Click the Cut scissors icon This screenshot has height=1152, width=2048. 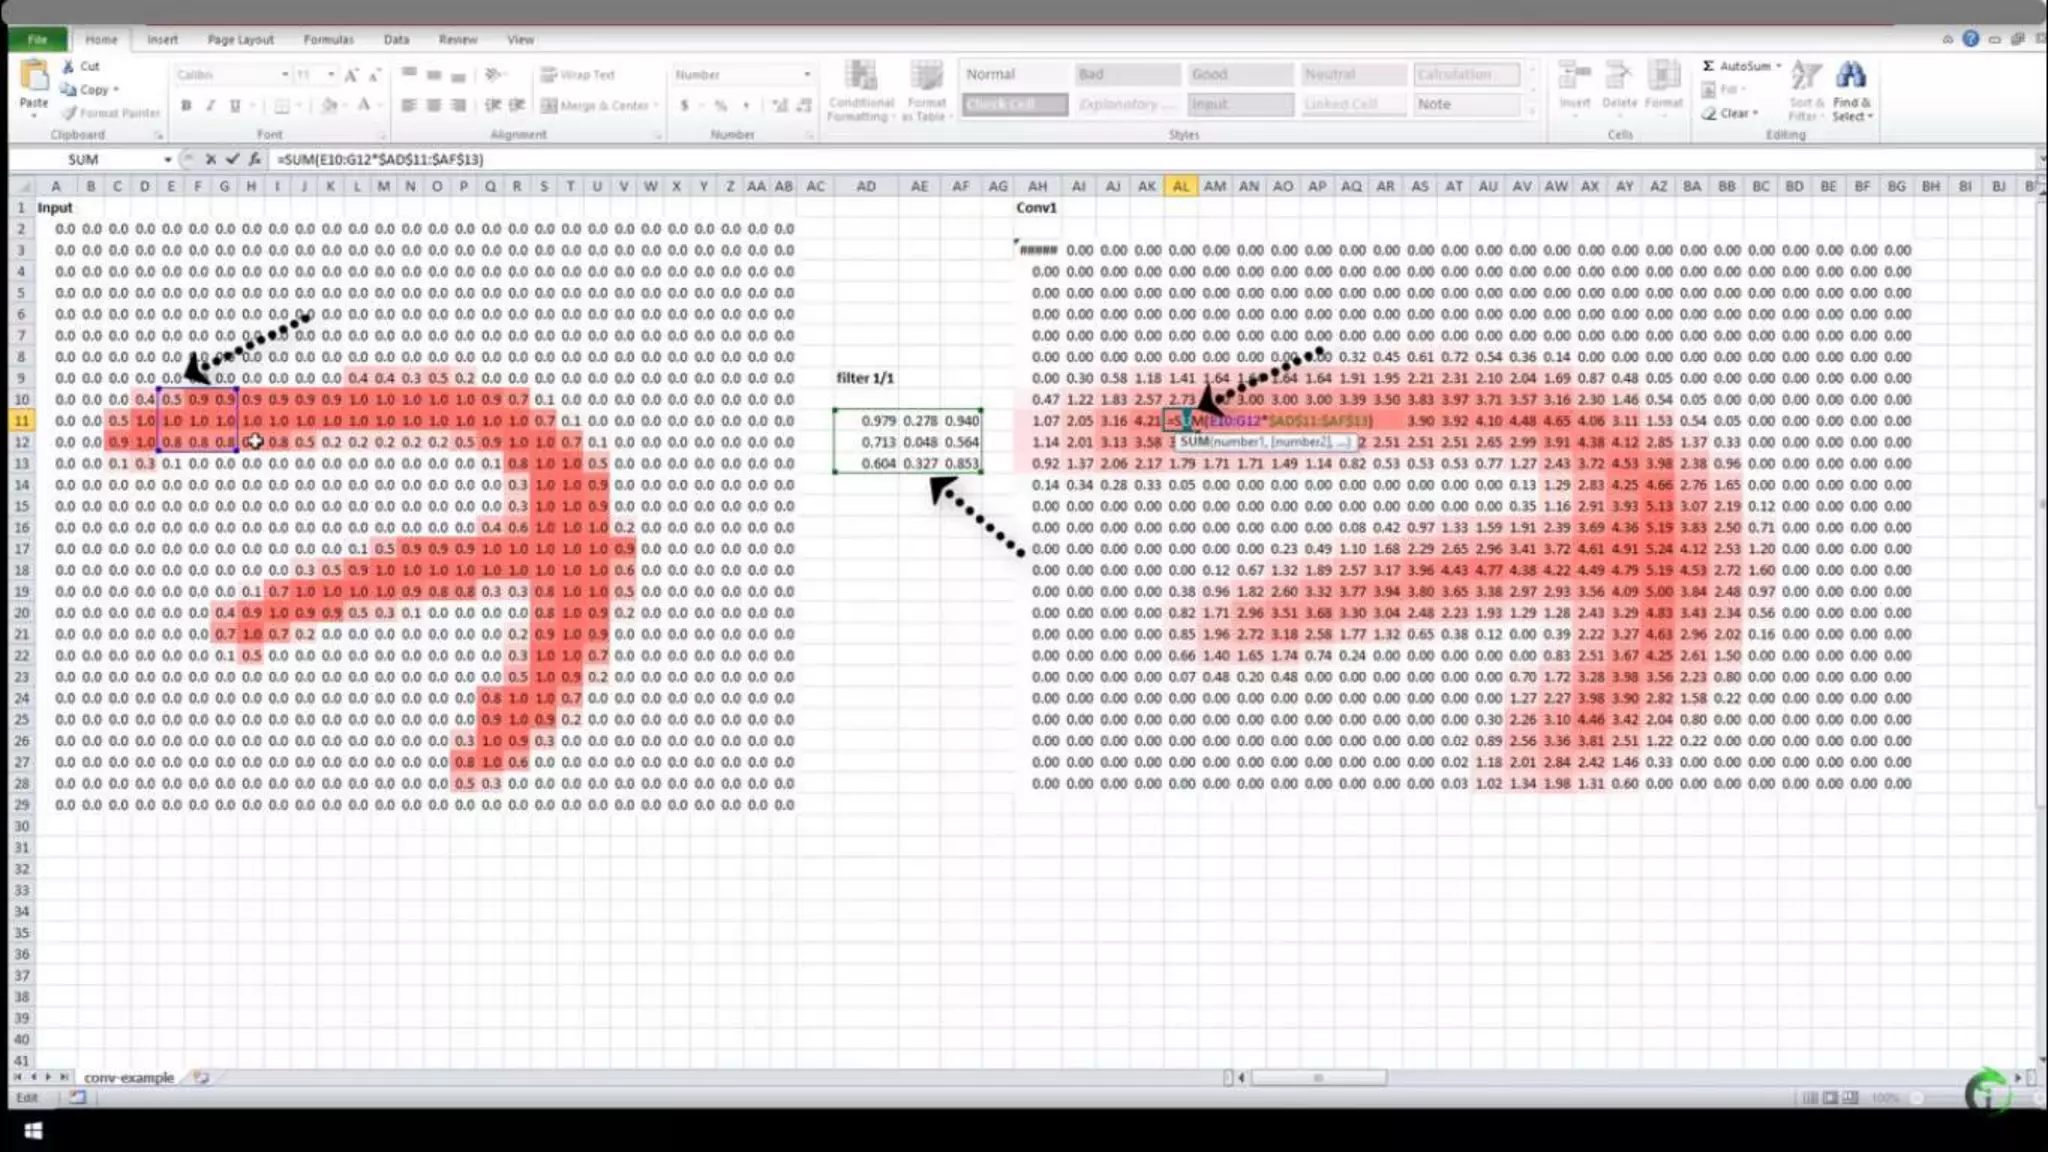(68, 66)
